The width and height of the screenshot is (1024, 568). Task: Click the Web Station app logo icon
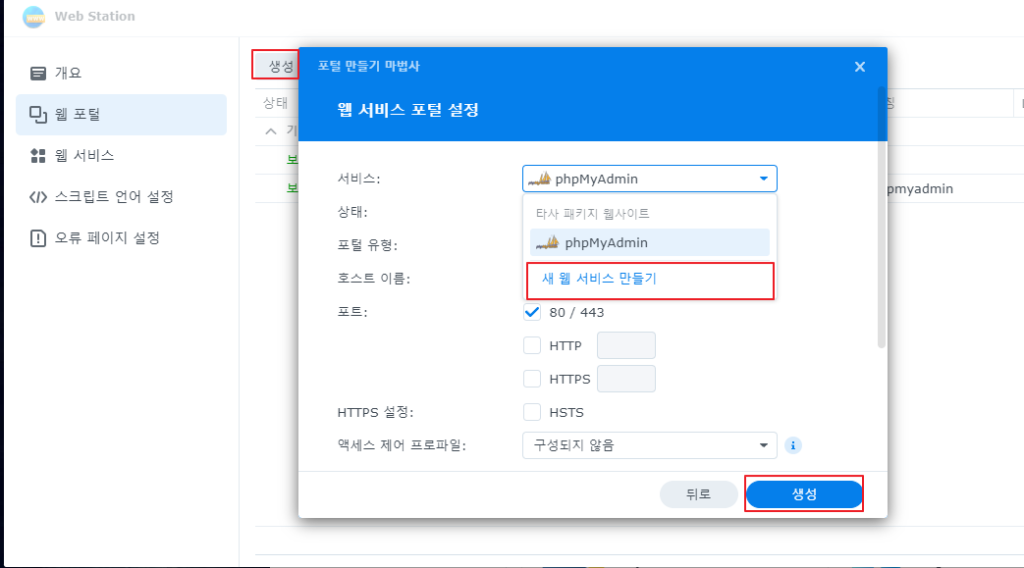pyautogui.click(x=34, y=16)
